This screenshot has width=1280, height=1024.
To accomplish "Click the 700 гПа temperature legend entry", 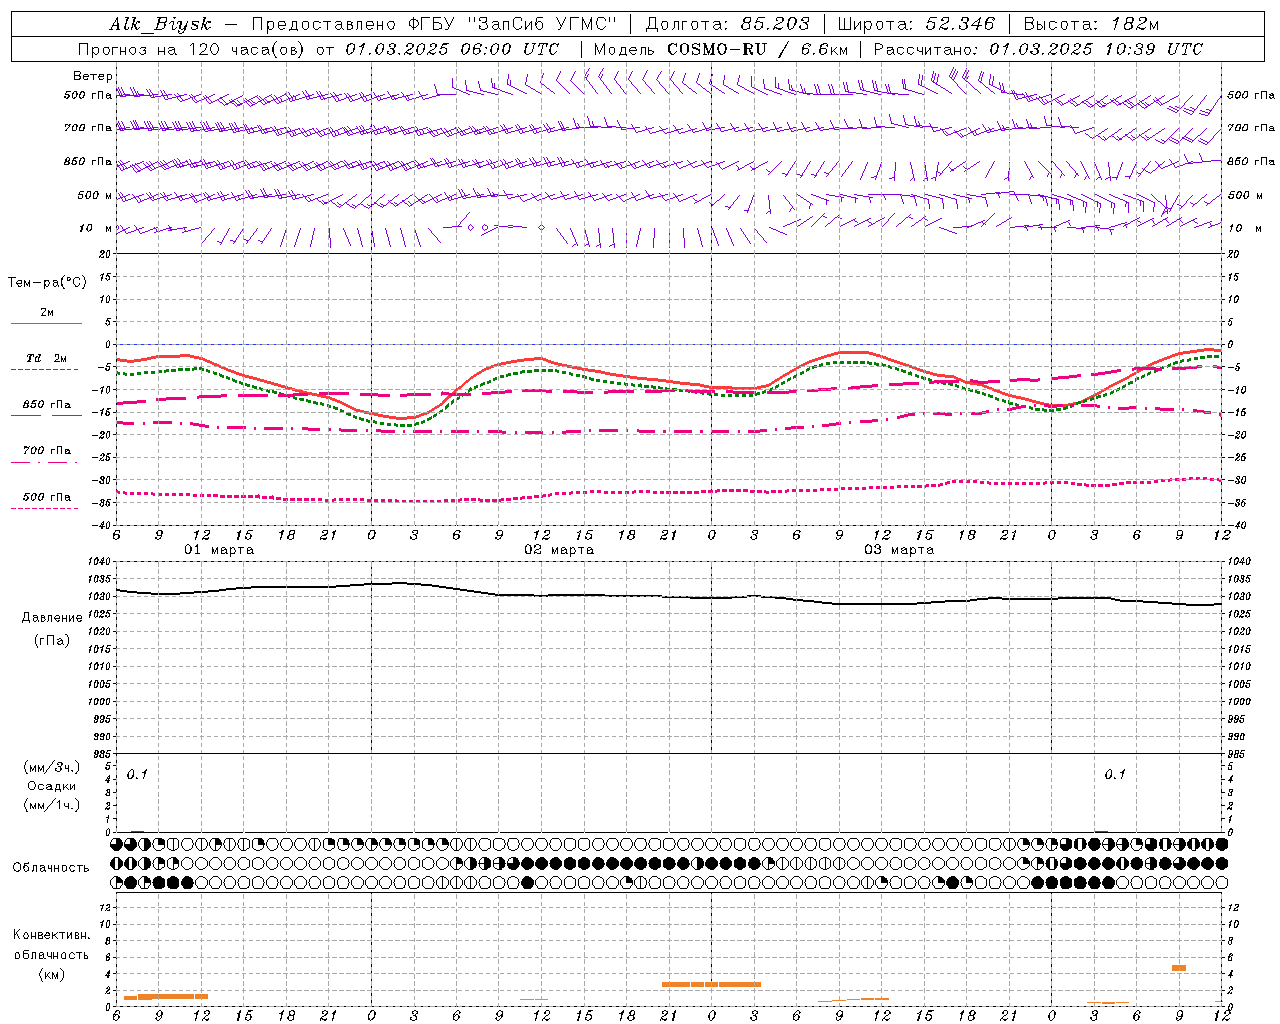I will coord(47,450).
